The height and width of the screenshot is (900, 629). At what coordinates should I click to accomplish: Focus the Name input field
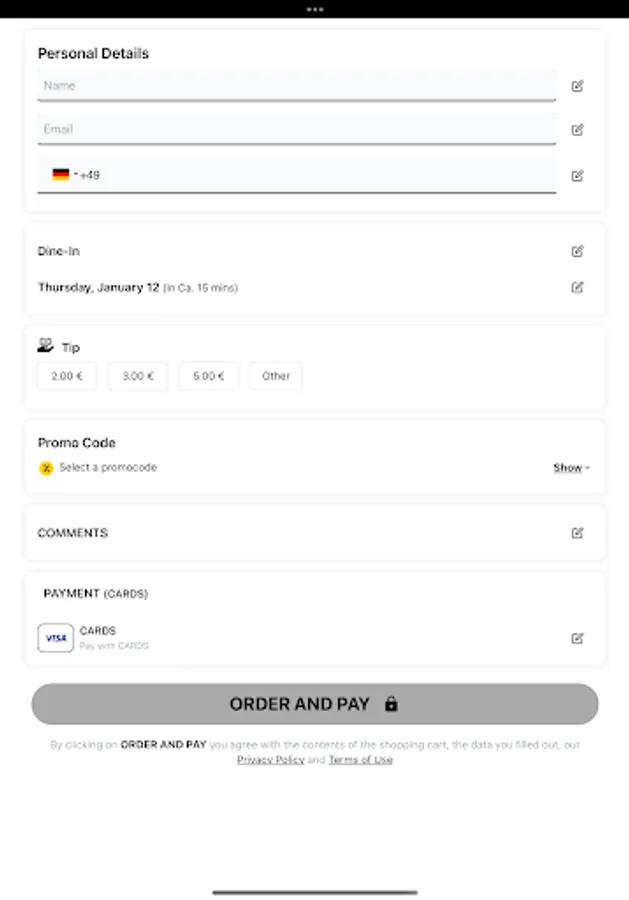pyautogui.click(x=297, y=86)
